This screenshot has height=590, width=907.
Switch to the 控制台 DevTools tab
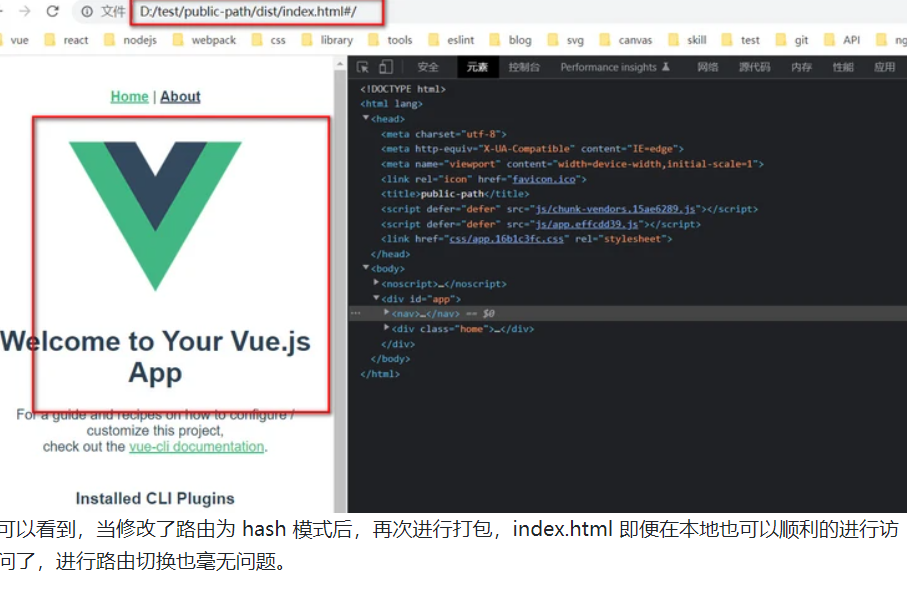click(524, 67)
